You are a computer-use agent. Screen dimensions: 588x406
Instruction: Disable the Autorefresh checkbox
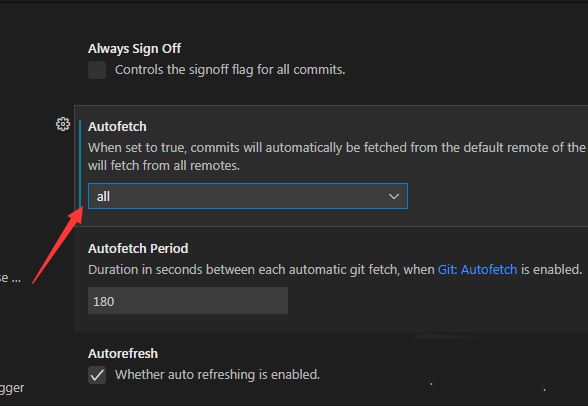(97, 375)
